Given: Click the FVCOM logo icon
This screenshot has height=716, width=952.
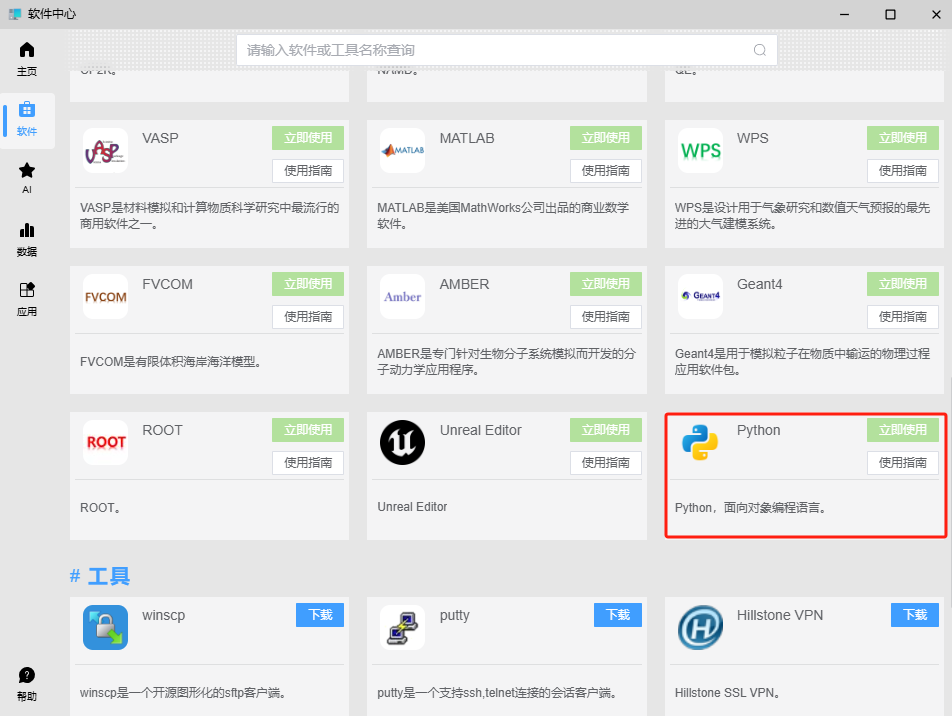Looking at the screenshot, I should point(106,296).
